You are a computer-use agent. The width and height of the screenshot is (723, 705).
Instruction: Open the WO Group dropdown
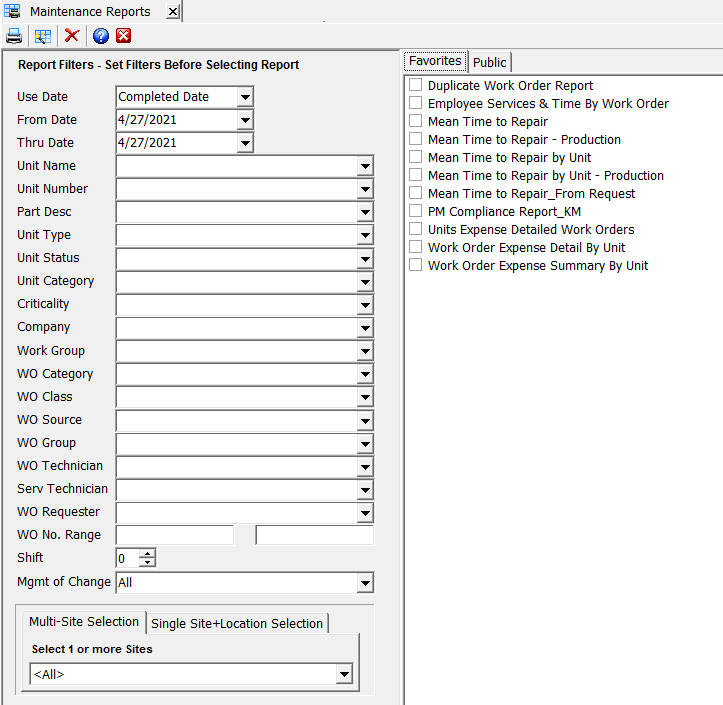pos(365,444)
